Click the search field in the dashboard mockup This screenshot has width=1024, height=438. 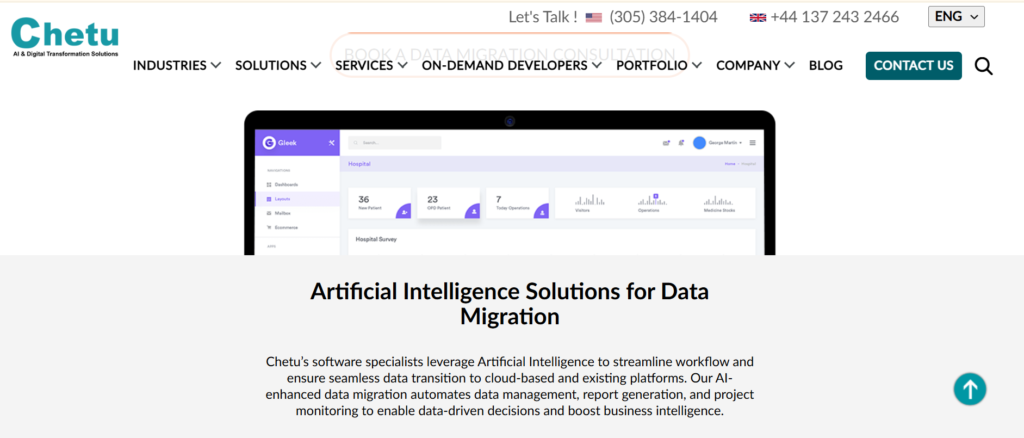[395, 143]
